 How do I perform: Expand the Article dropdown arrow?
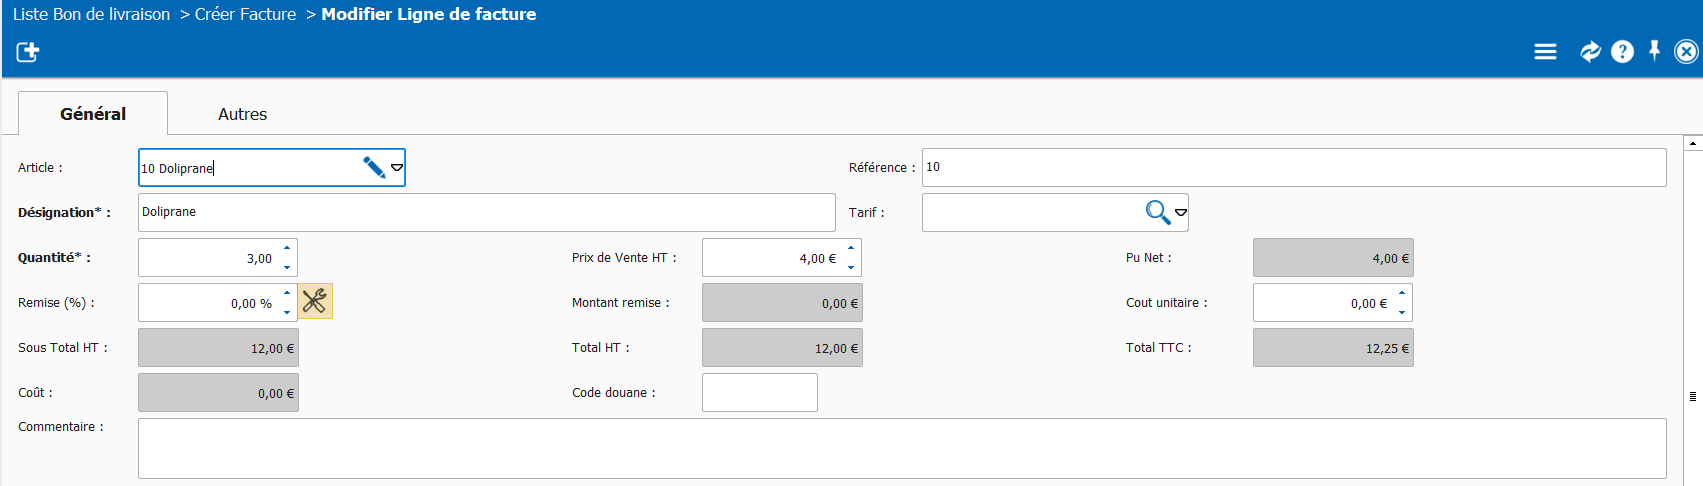pos(397,168)
